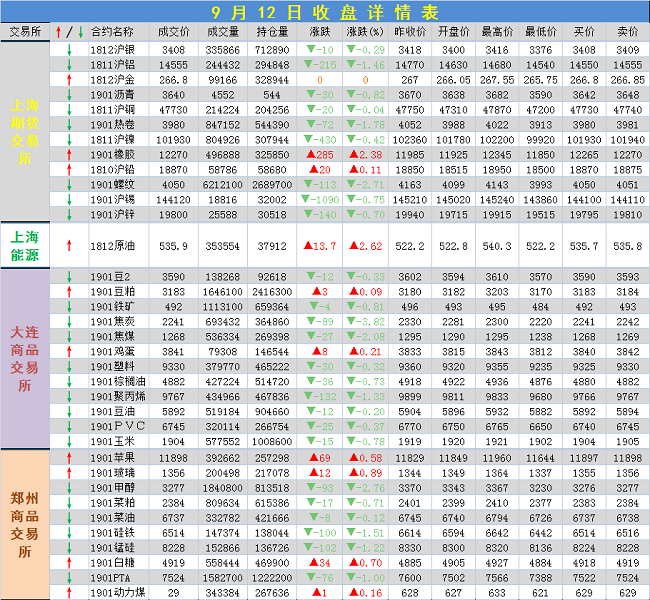The height and width of the screenshot is (600, 650).
Task: Click the 9月12日收盘详情表 title bar
Action: (x=325, y=12)
